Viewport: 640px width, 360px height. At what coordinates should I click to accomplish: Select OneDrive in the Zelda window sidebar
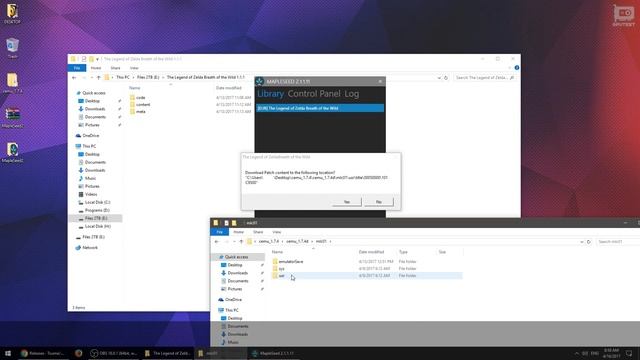coord(91,136)
